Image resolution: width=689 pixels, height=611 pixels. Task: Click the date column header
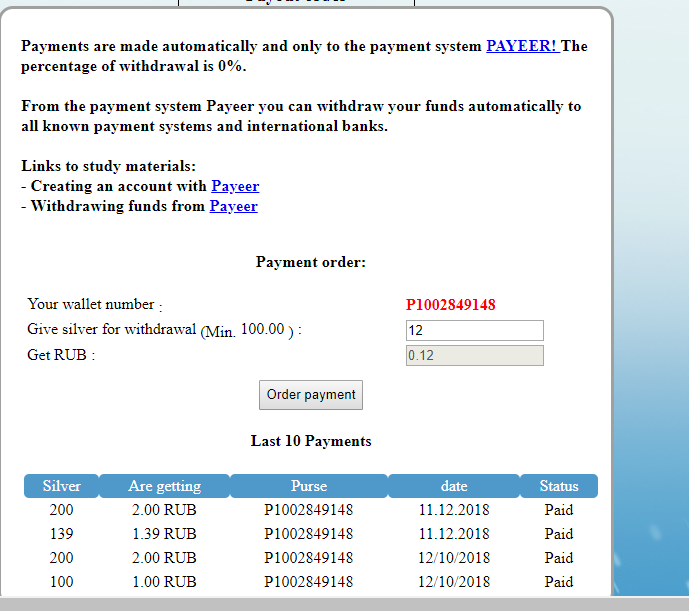coord(454,486)
